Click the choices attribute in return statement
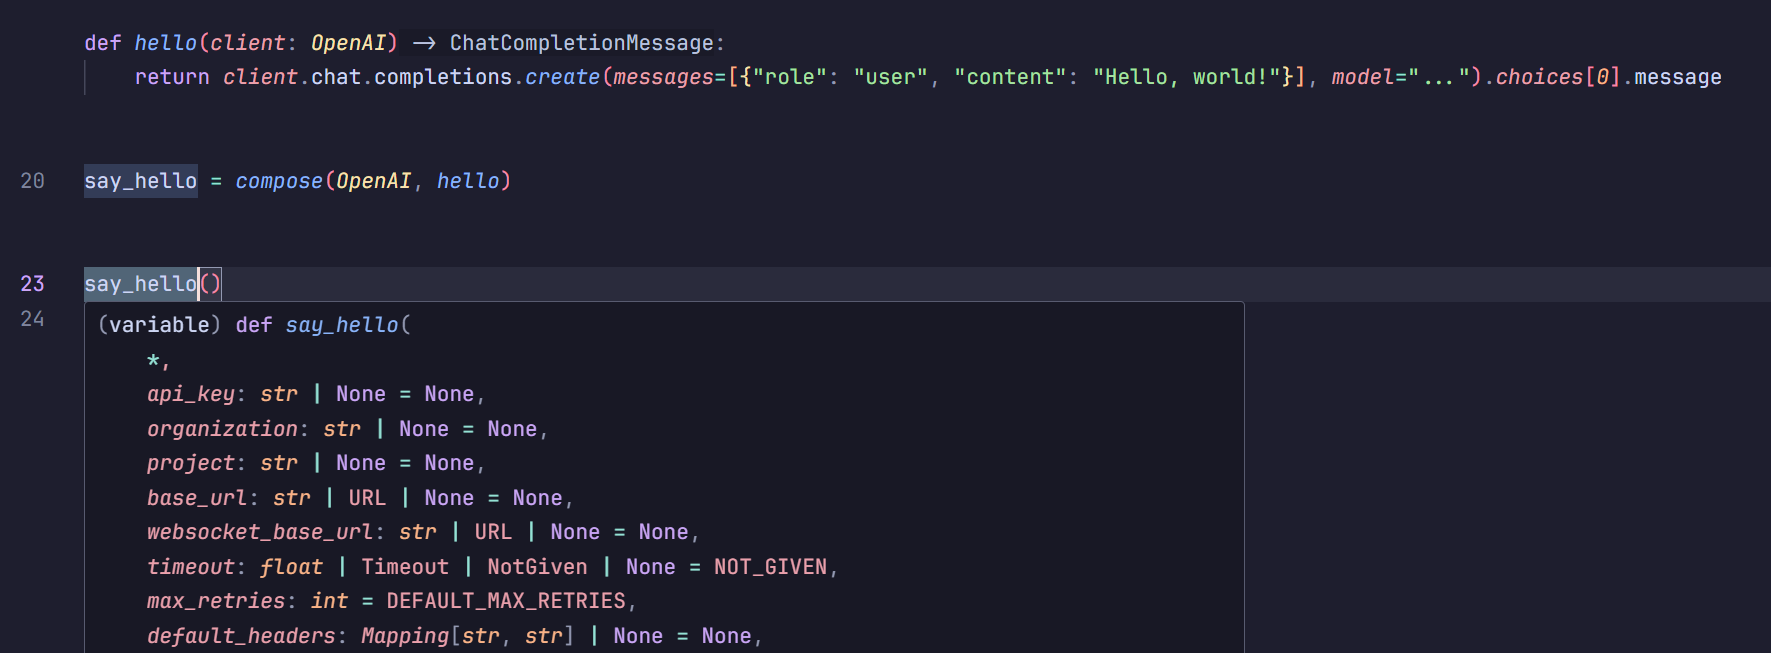Screen dimensions: 1771x653 1539,77
